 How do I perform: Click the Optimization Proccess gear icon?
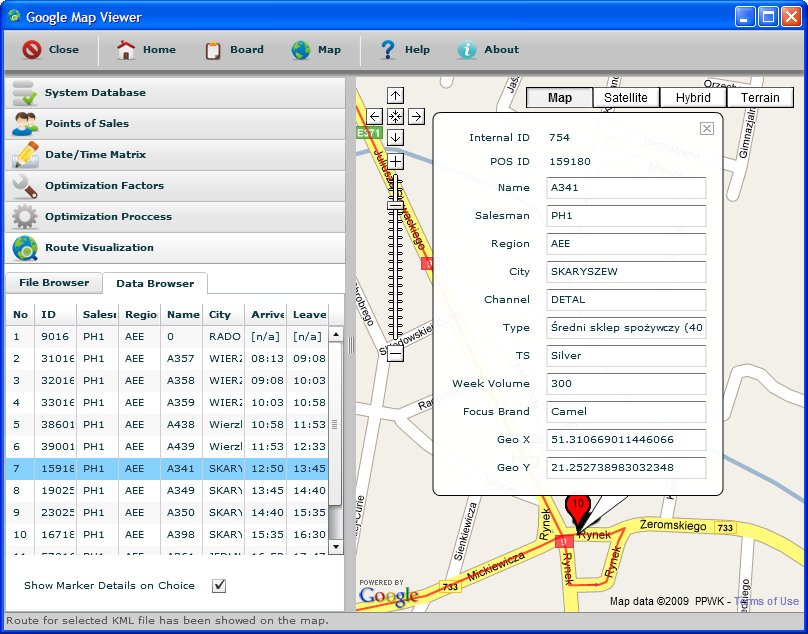pos(25,216)
